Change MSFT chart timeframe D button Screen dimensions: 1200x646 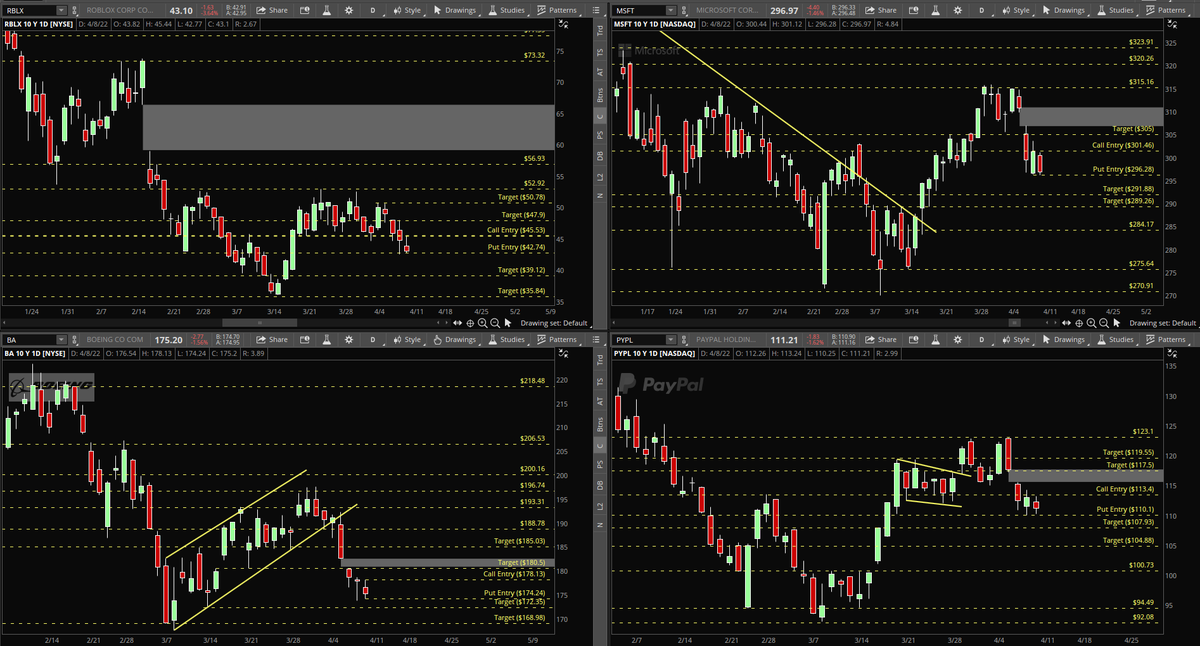click(981, 9)
